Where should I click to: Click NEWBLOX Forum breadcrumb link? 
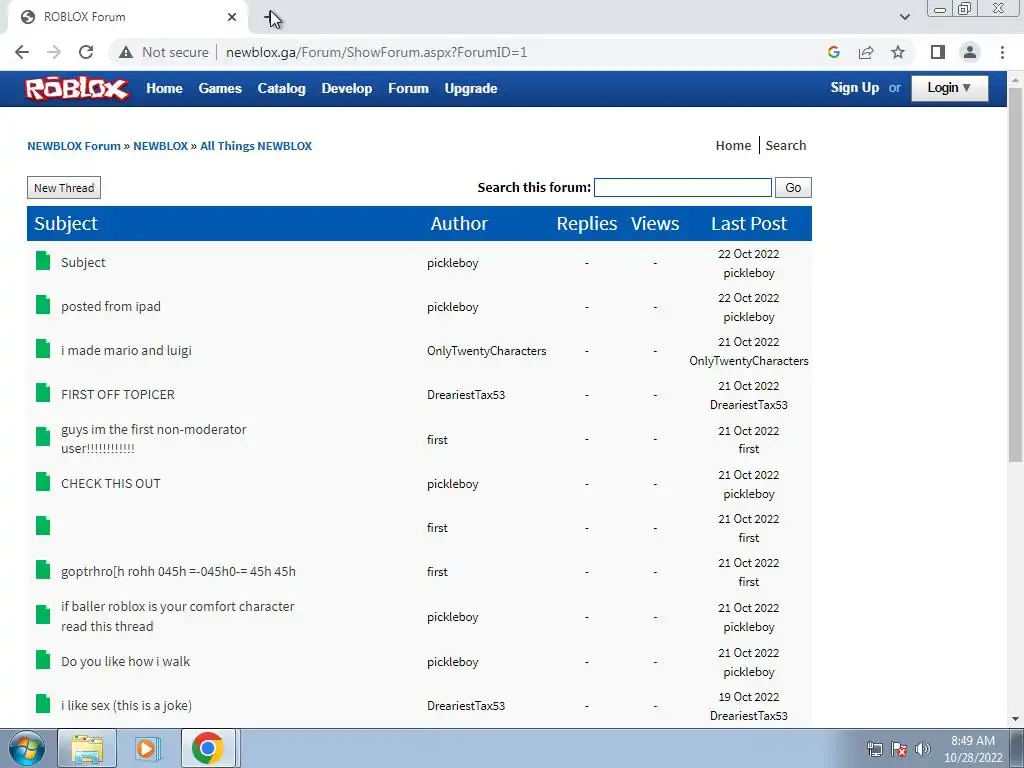74,146
